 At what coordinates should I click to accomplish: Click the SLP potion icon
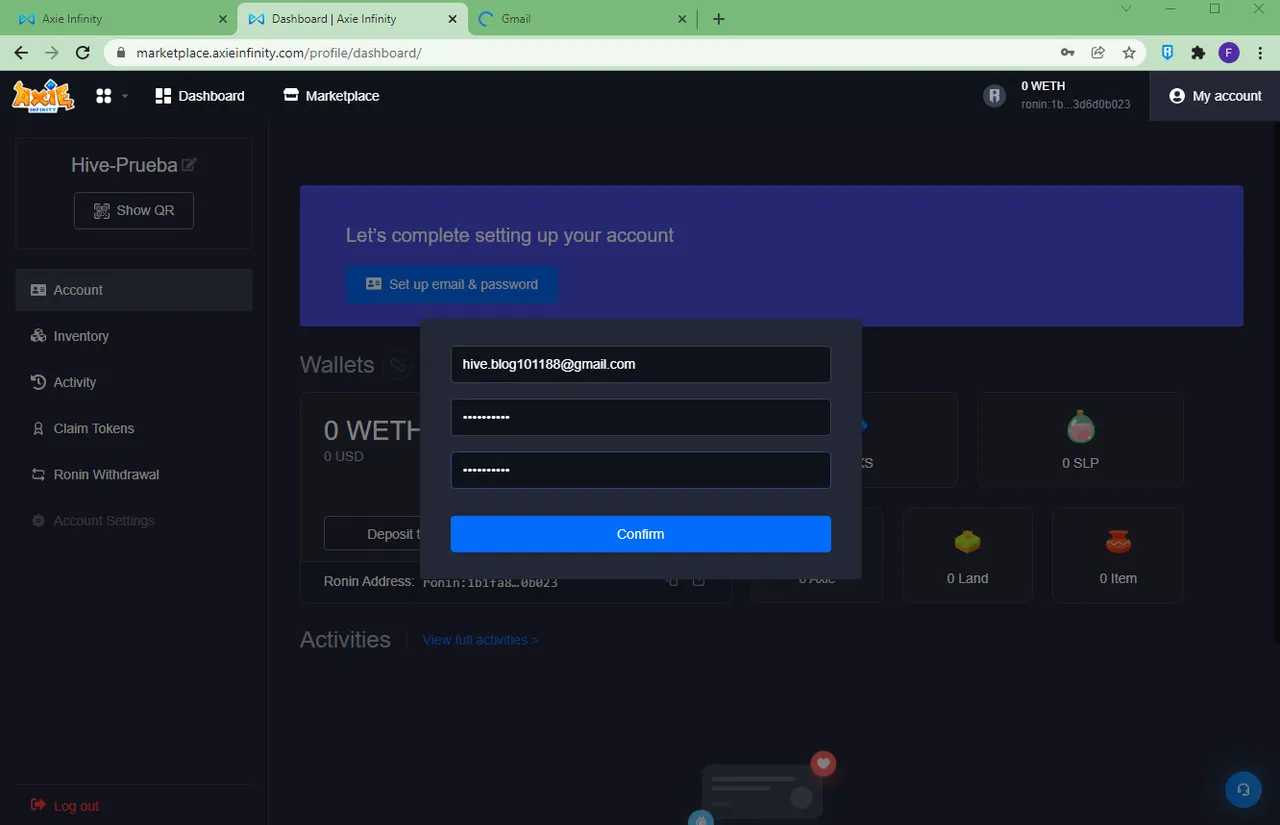click(1080, 427)
